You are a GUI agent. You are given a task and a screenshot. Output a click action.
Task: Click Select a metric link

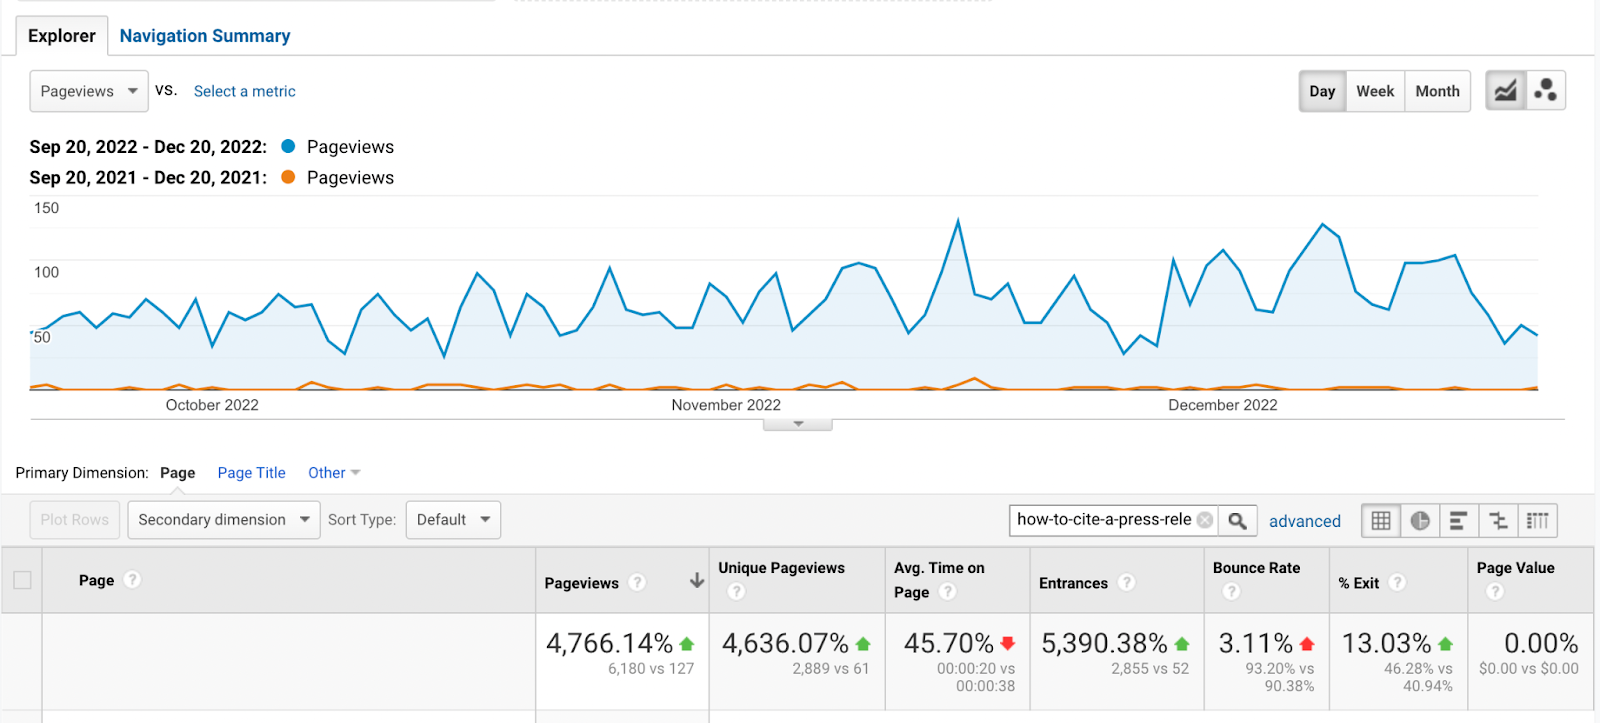pos(245,91)
